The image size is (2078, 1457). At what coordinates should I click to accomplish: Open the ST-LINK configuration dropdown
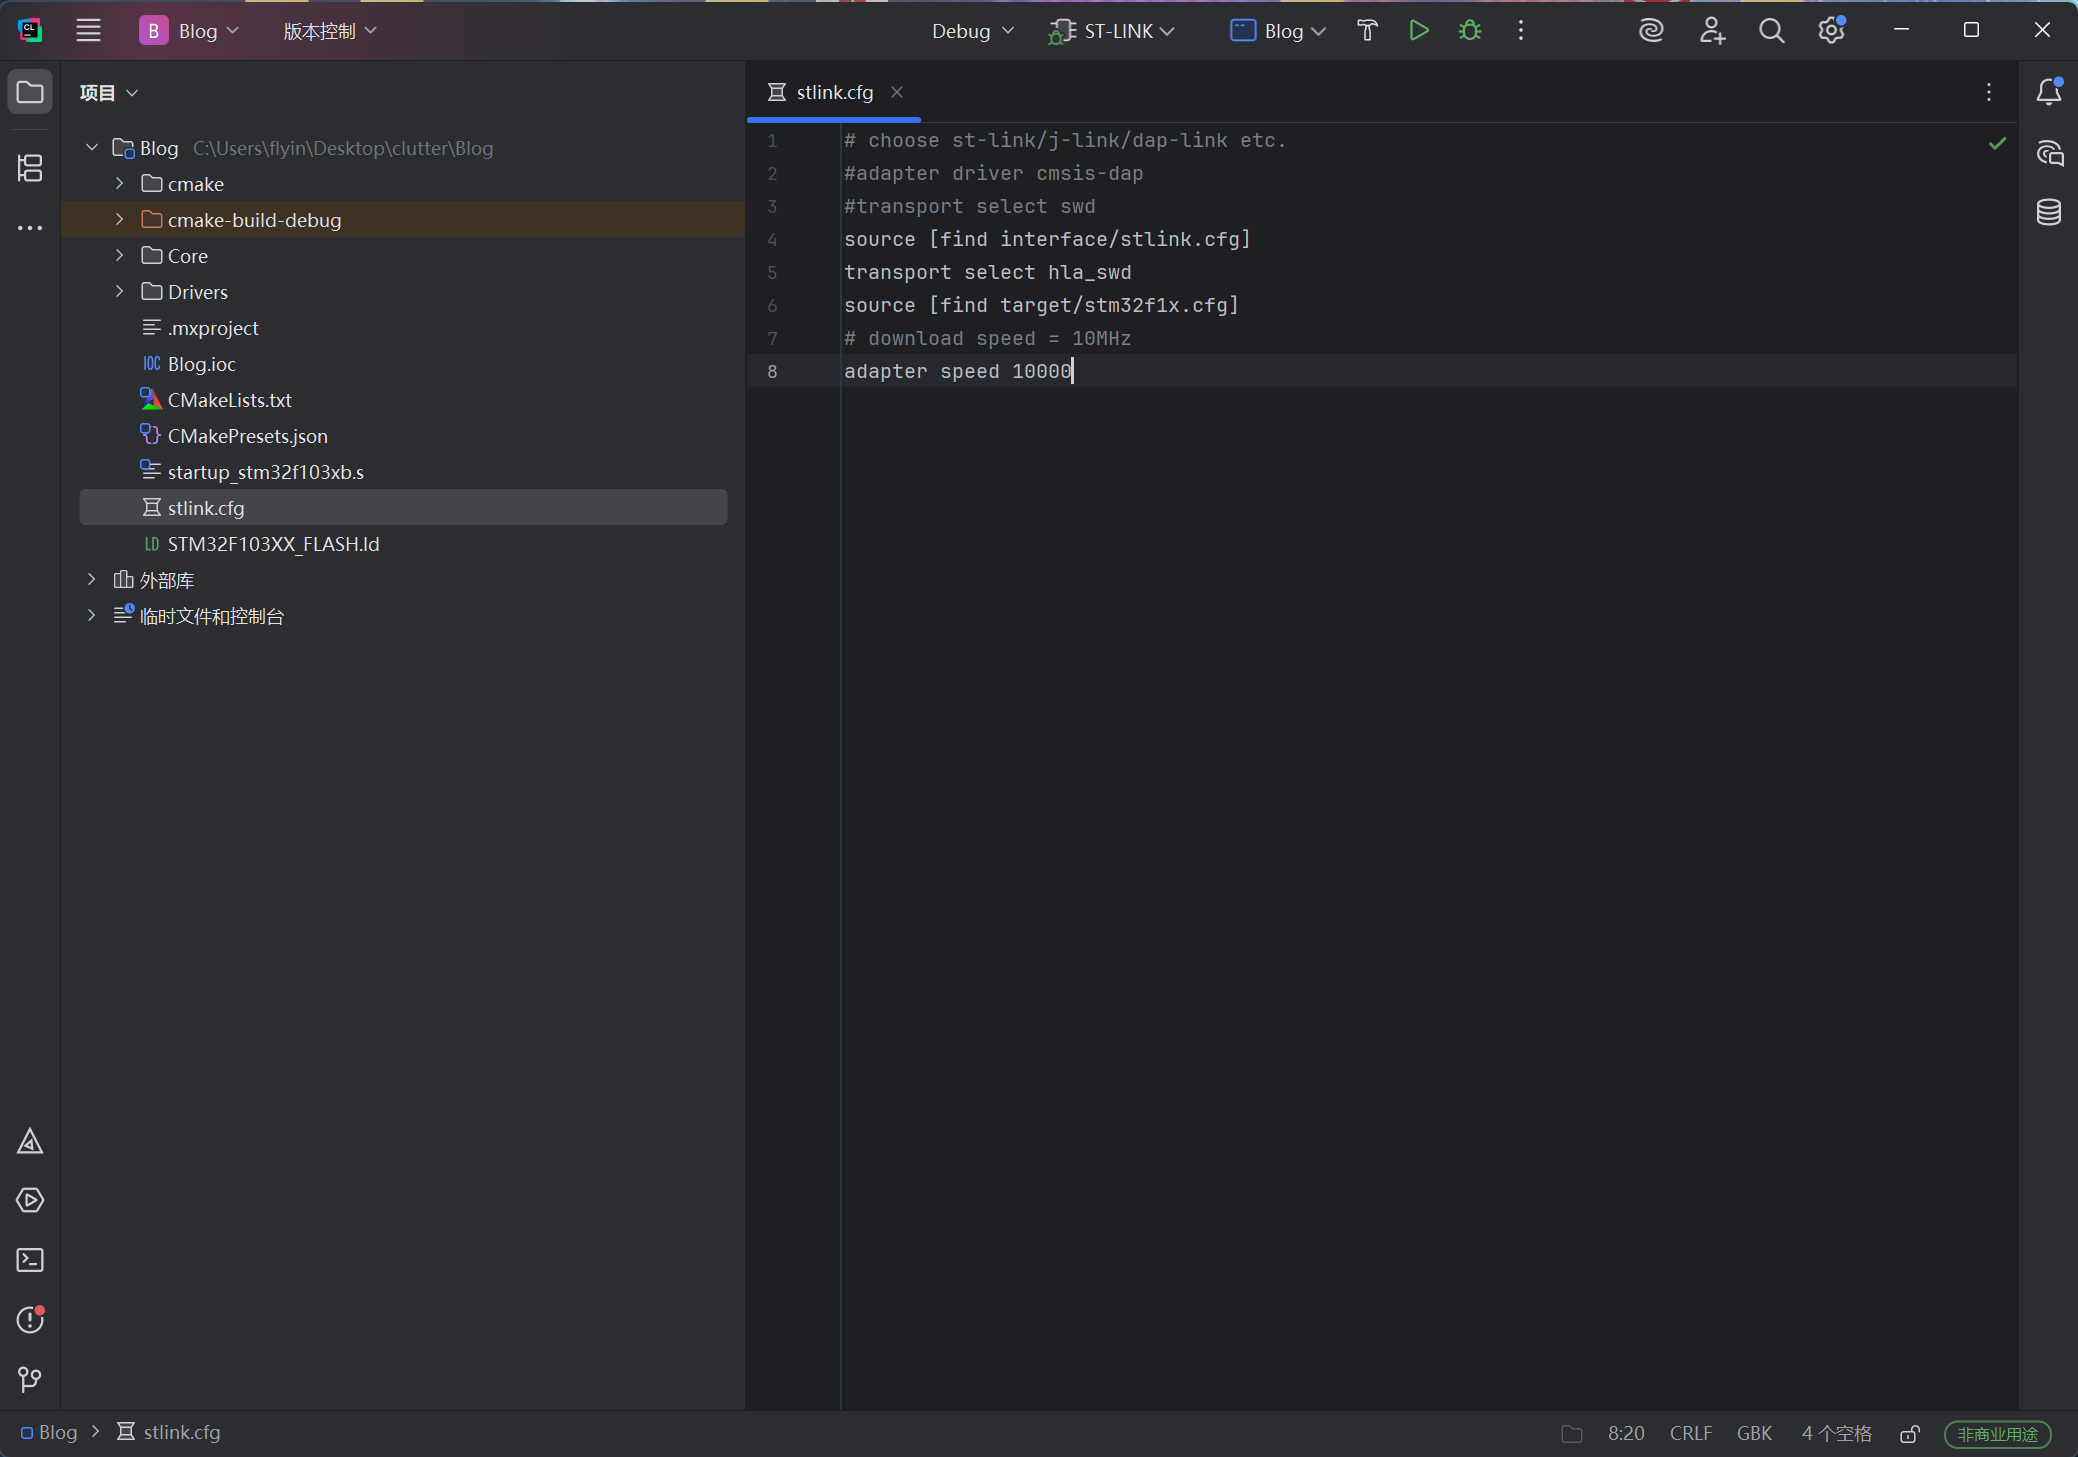tap(1111, 31)
